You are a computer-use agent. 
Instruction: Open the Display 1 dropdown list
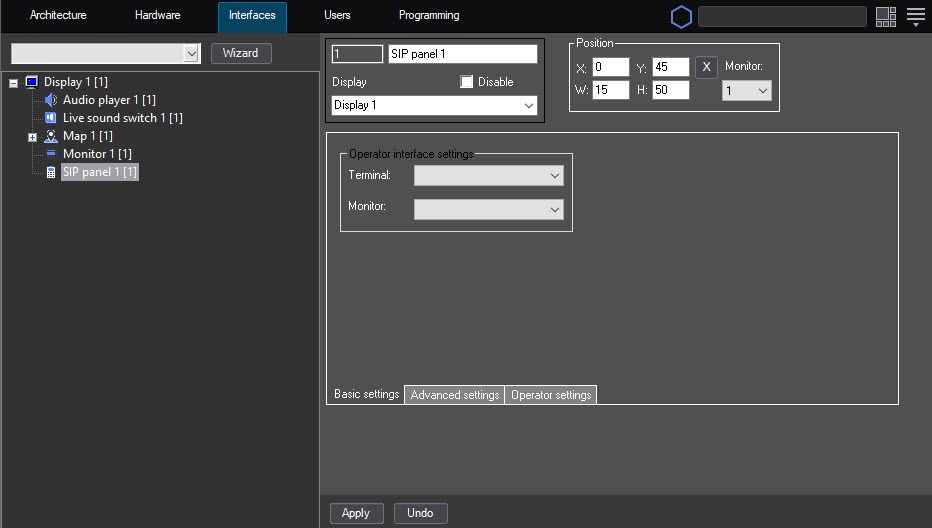pyautogui.click(x=434, y=105)
